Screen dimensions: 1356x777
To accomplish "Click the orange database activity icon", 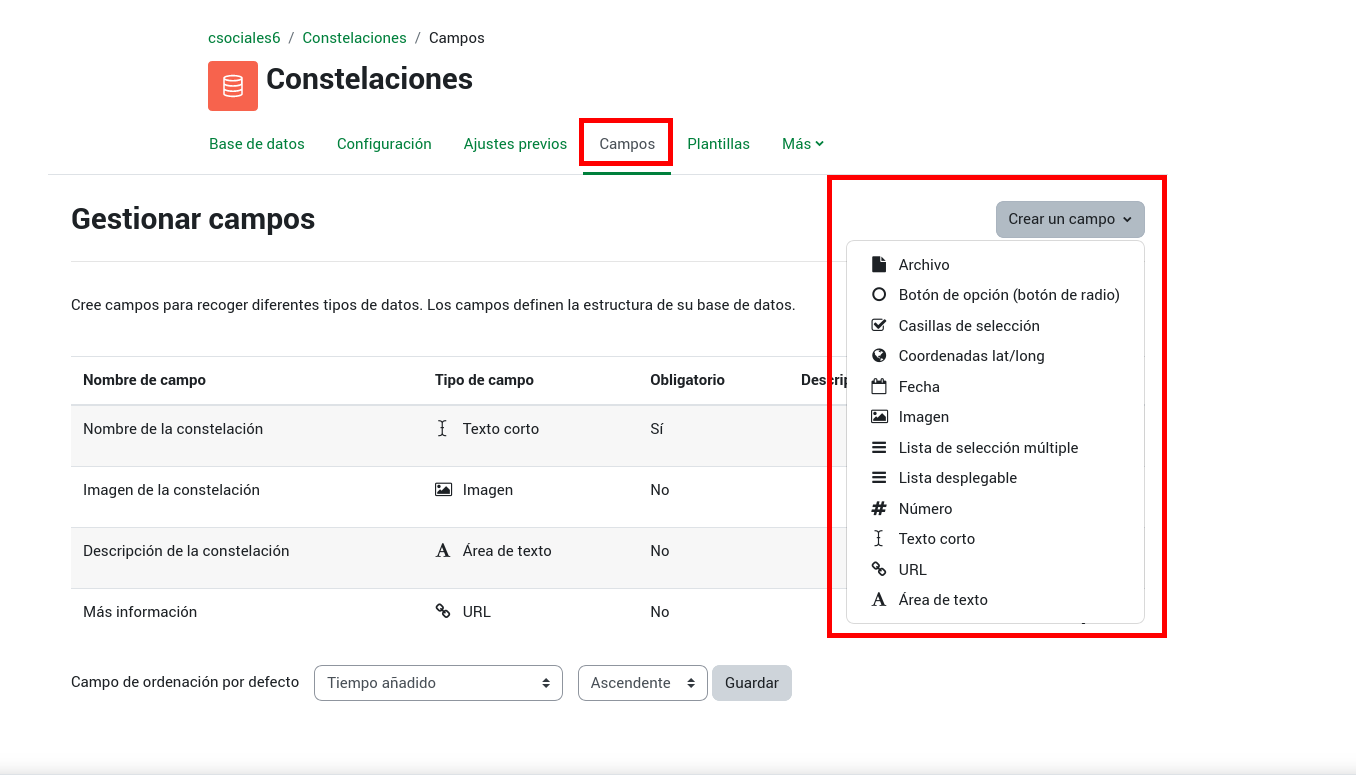I will 233,86.
